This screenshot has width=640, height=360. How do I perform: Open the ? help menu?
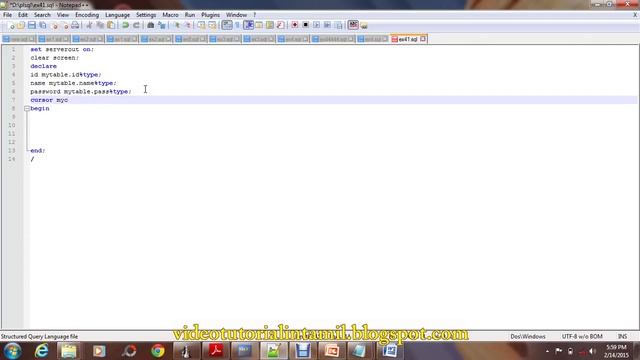pyautogui.click(x=255, y=15)
